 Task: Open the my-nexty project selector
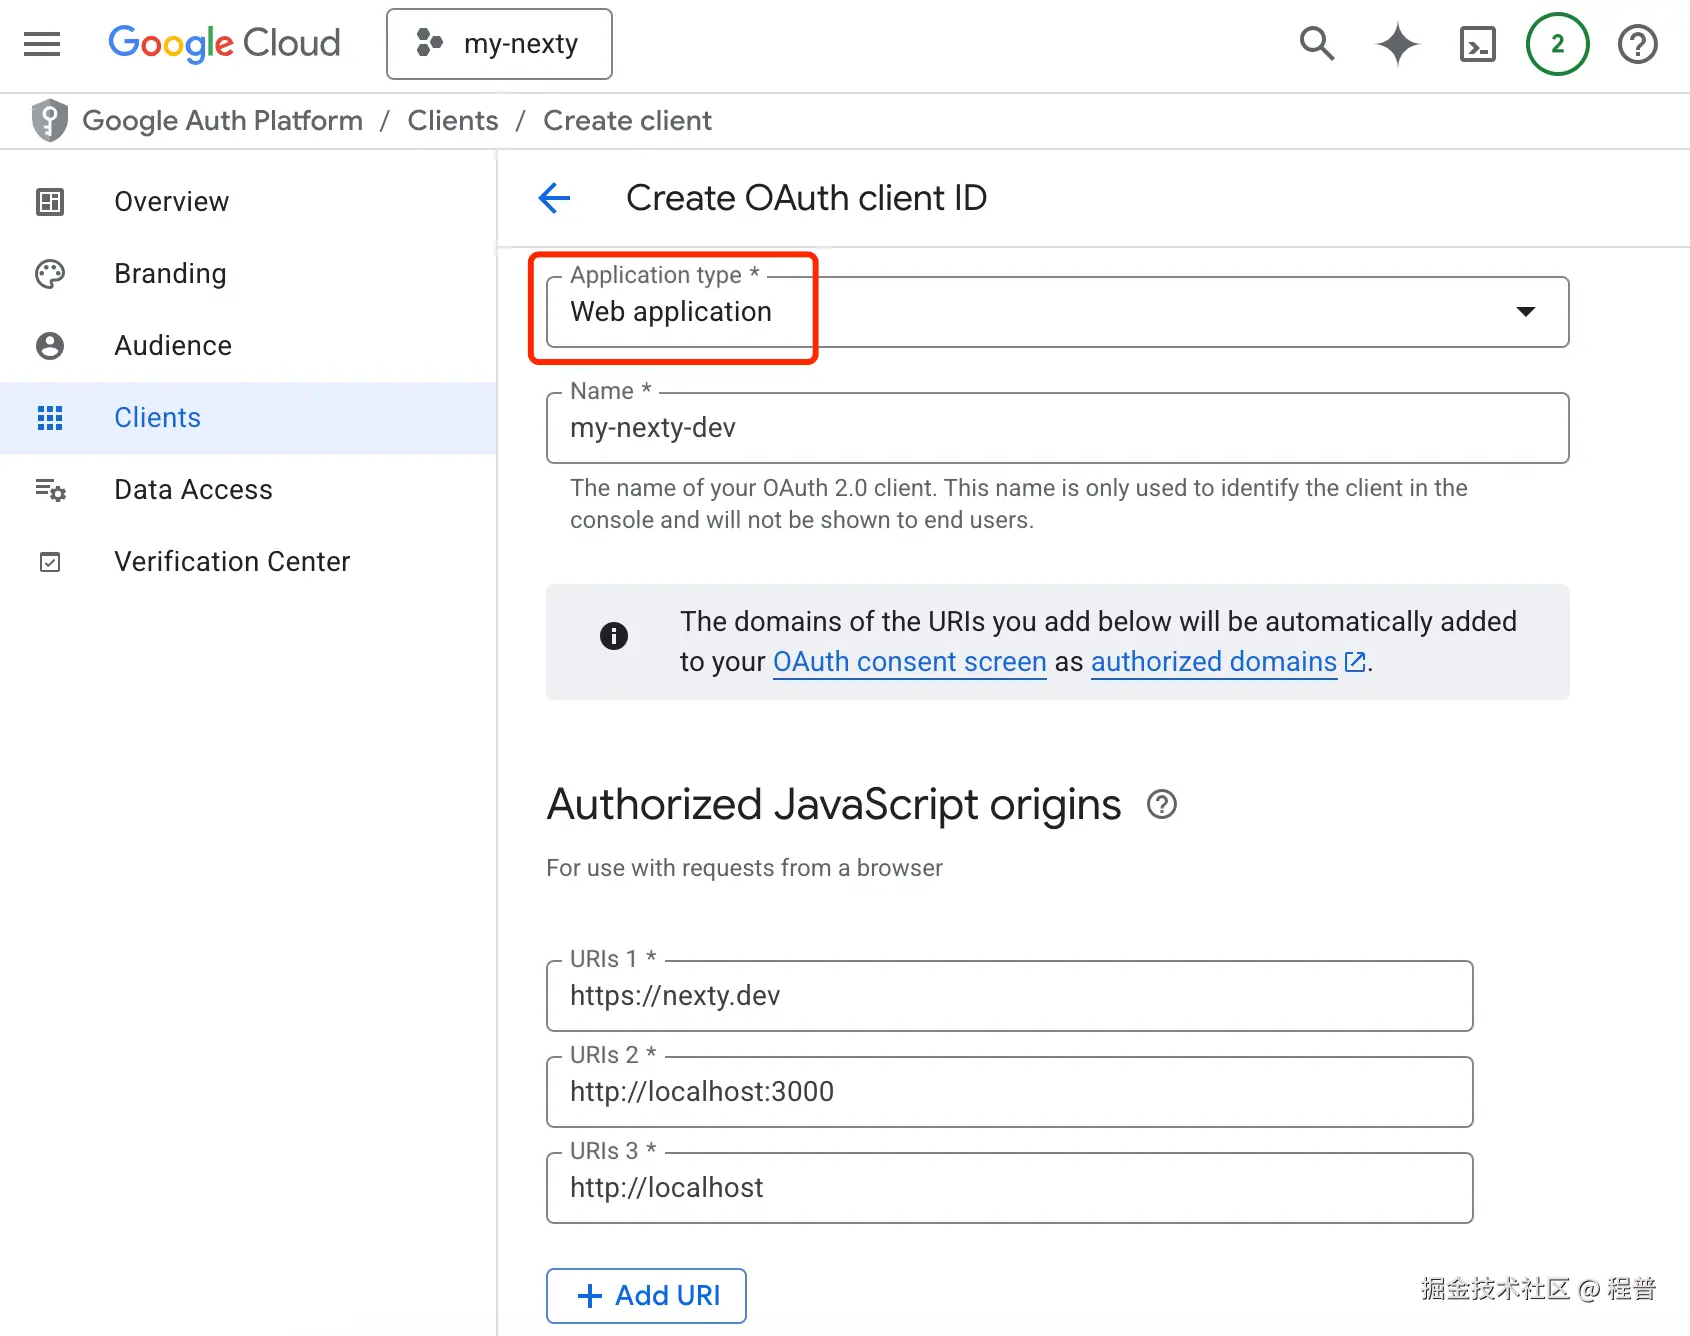[499, 44]
